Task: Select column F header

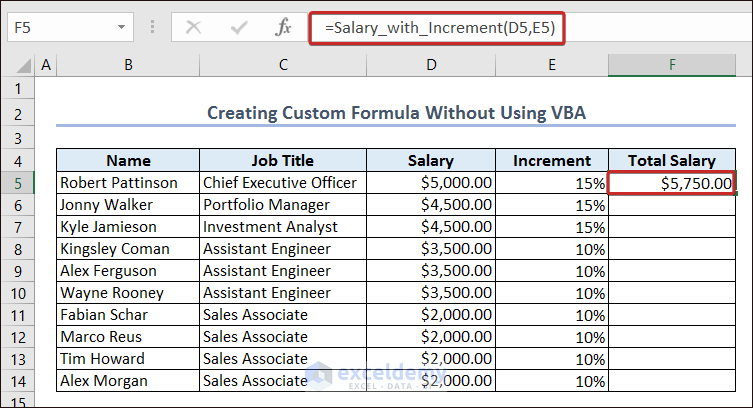Action: 672,66
